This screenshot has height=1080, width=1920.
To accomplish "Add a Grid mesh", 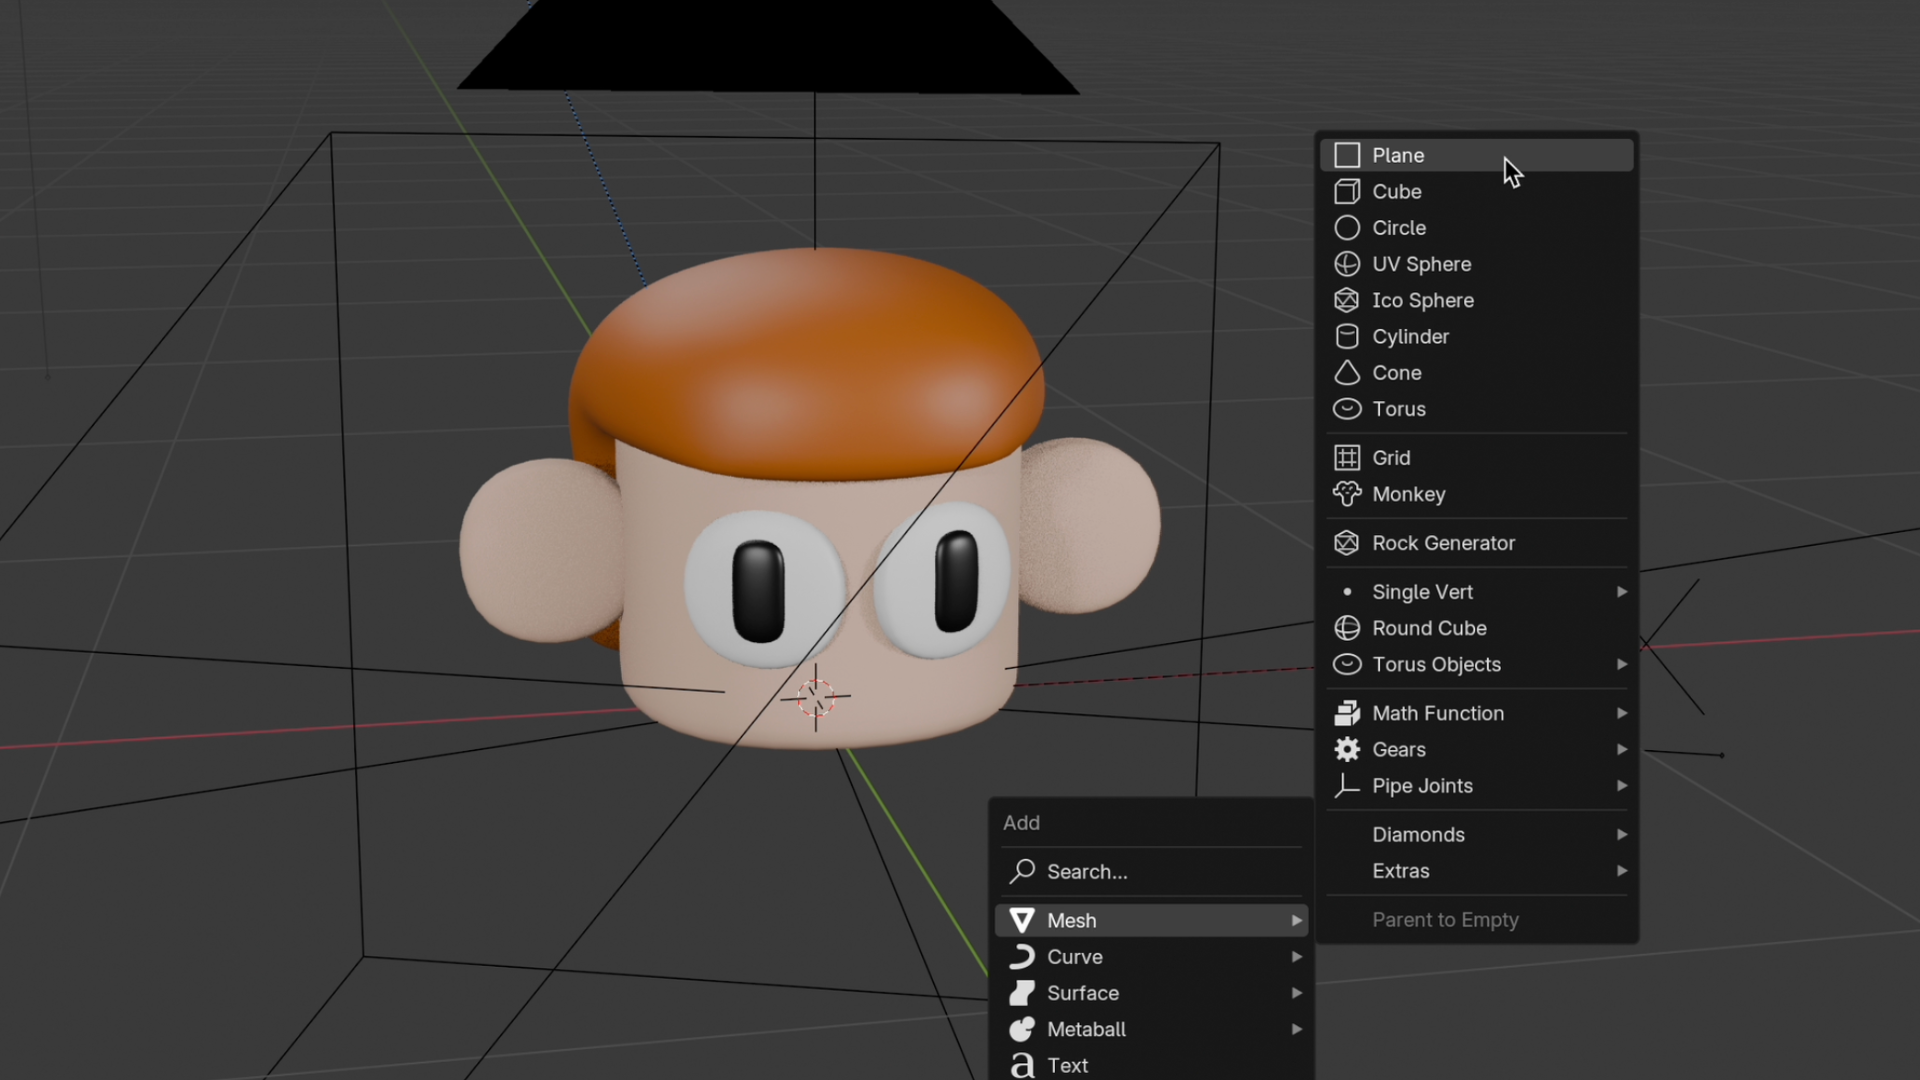I will coord(1477,458).
